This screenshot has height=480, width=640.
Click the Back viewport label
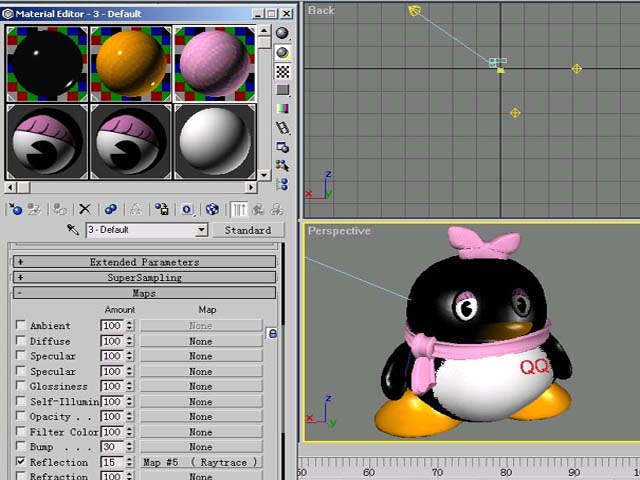point(321,10)
